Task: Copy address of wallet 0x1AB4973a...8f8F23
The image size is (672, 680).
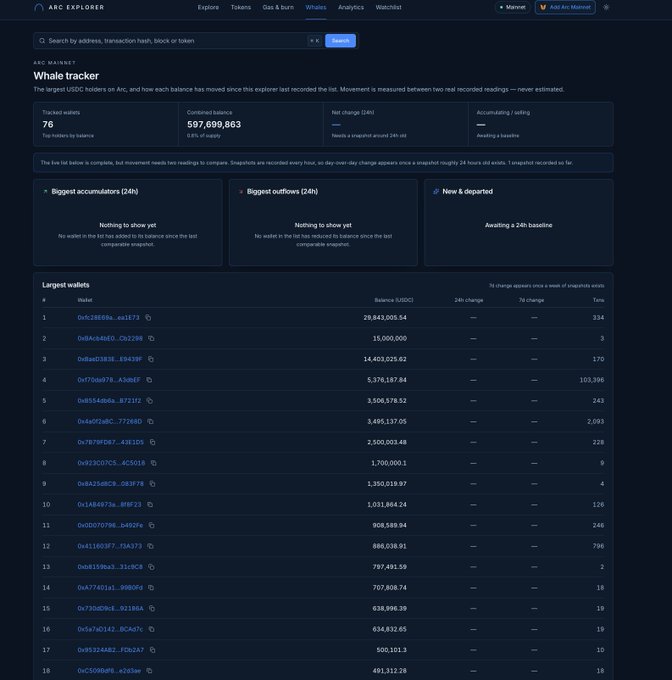Action: 150,504
